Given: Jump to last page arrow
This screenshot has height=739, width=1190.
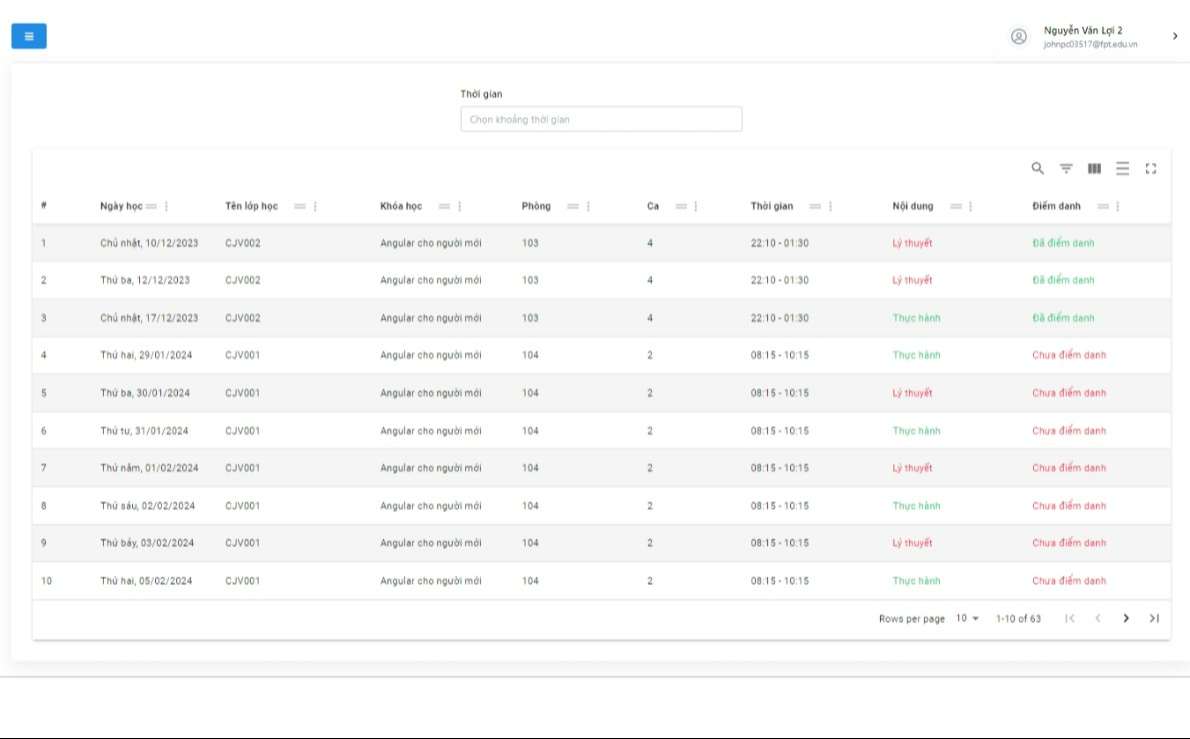Looking at the screenshot, I should point(1154,618).
